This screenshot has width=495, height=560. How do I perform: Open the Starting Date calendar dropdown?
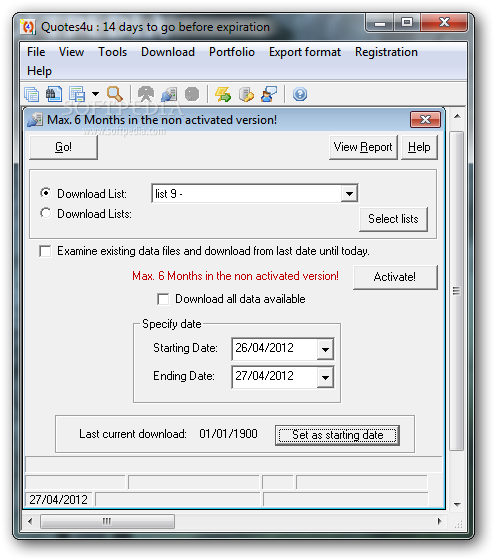coord(325,349)
